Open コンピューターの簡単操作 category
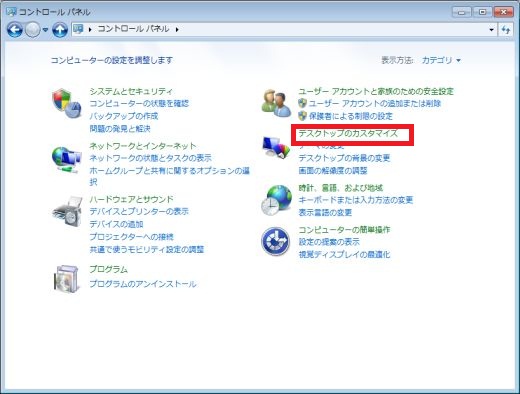The image size is (520, 394). (x=344, y=229)
